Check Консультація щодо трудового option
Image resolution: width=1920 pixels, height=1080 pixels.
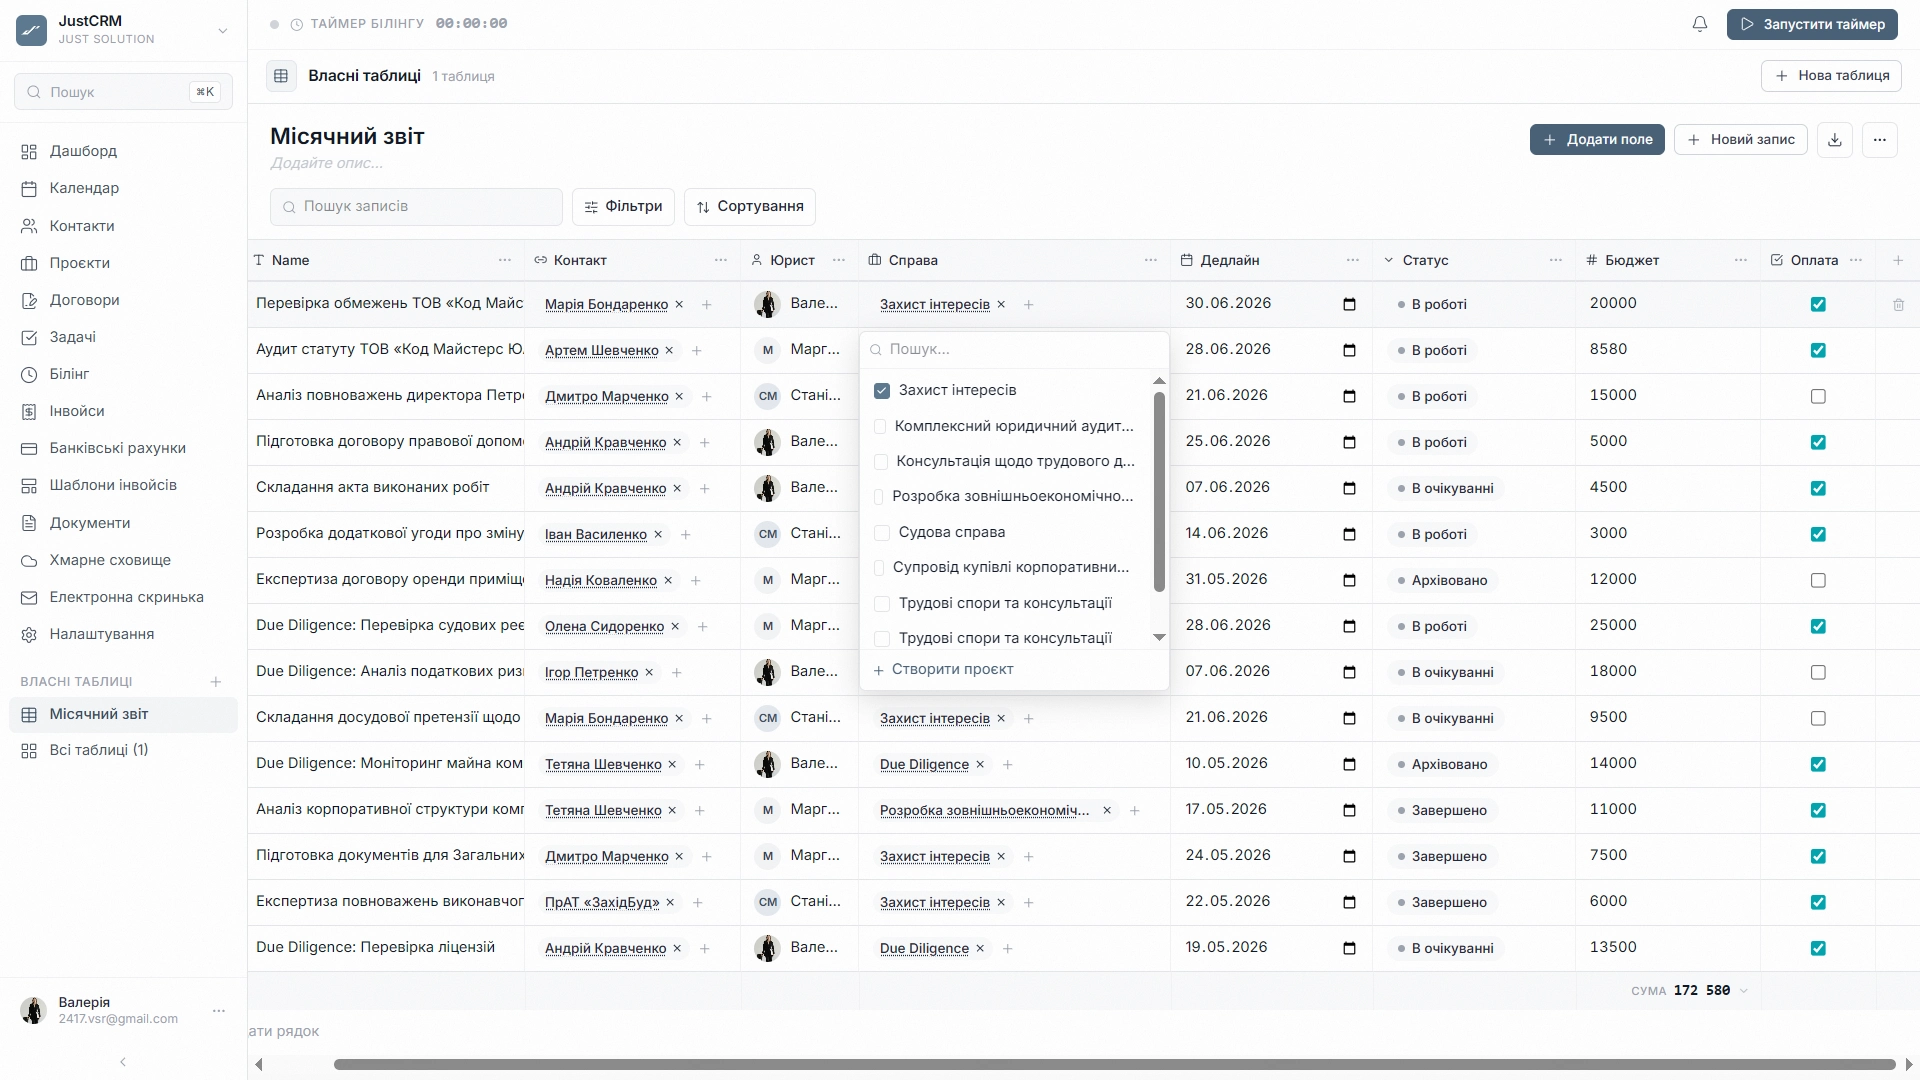coord(881,461)
